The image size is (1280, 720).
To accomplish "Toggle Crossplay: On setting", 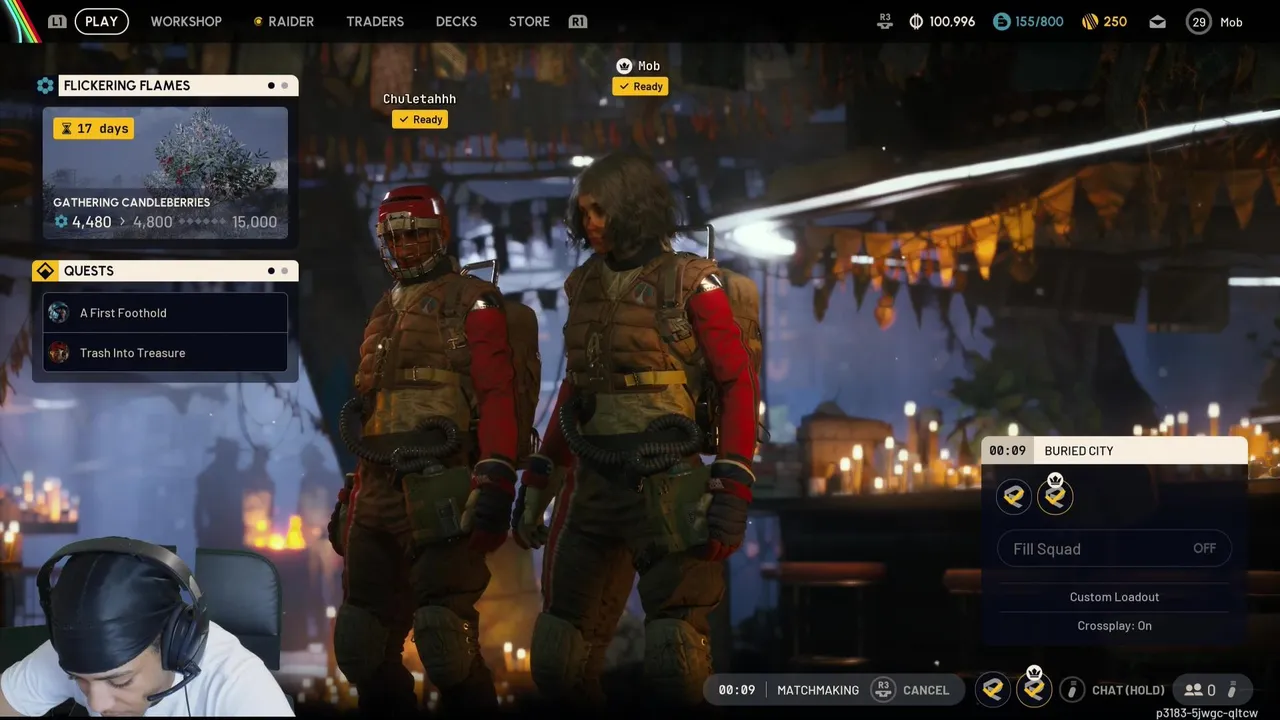I will (x=1114, y=626).
